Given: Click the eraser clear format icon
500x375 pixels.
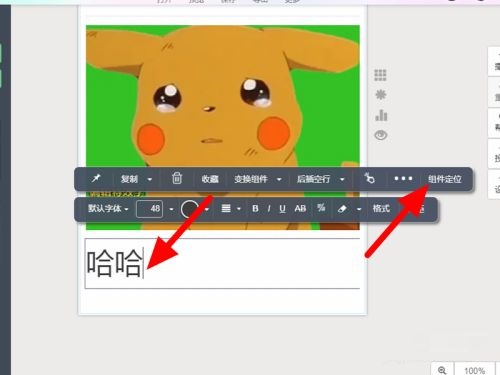Looking at the screenshot, I should click(x=342, y=209).
